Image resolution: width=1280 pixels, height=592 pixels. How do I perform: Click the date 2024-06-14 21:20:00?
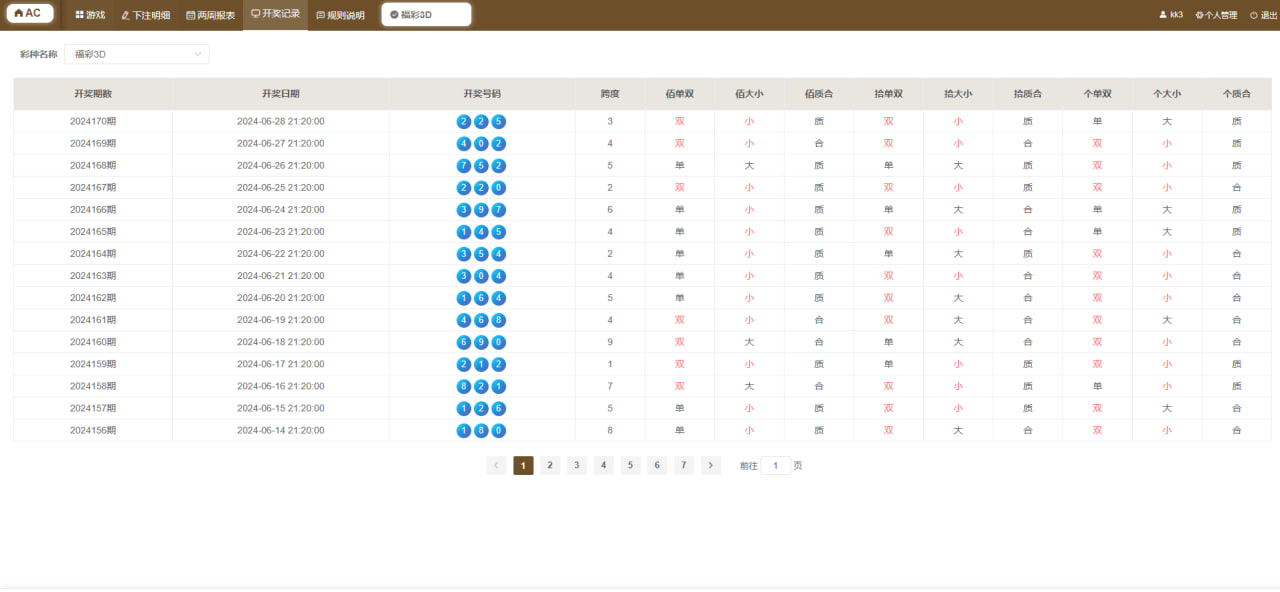[281, 429]
